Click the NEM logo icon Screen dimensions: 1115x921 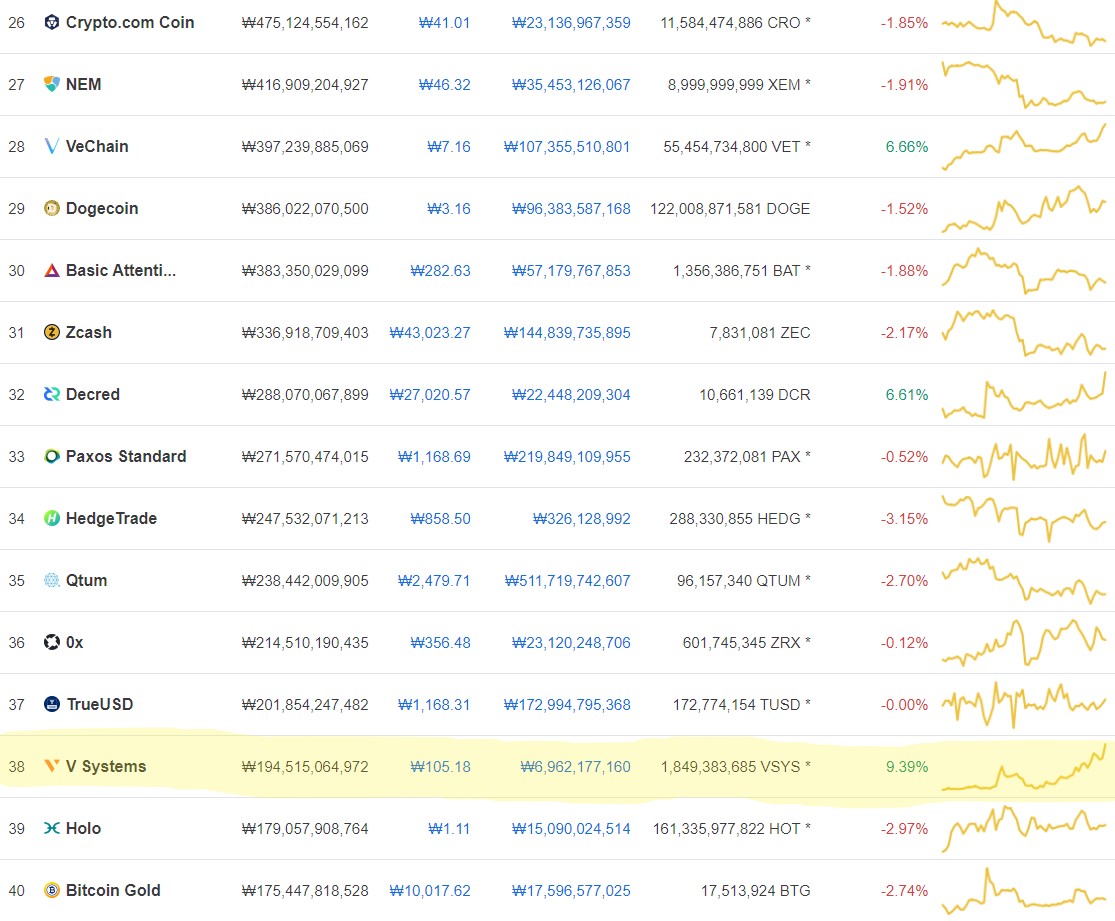52,85
